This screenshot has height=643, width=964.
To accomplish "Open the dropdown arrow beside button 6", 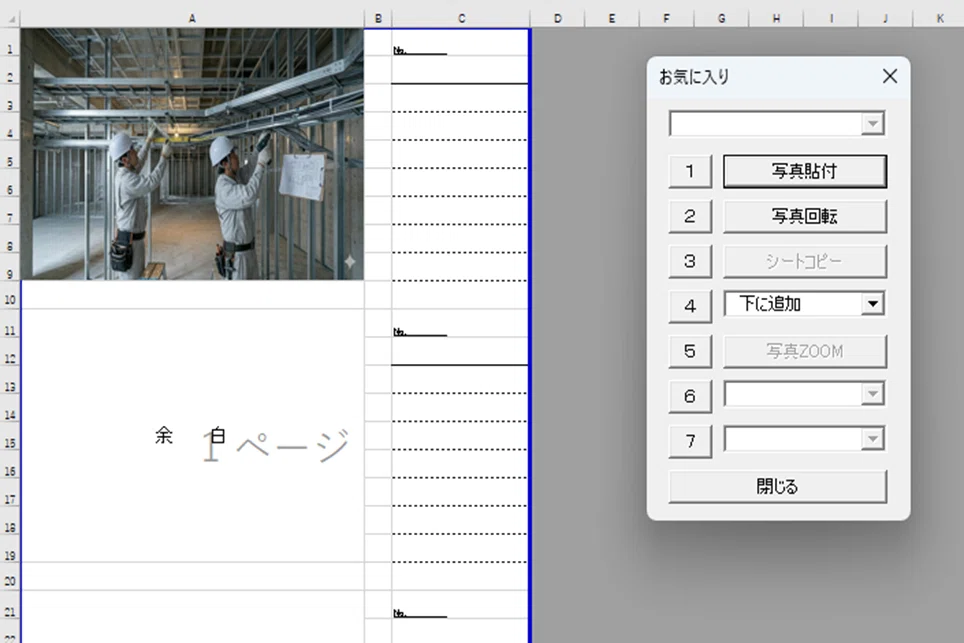I will coord(872,394).
